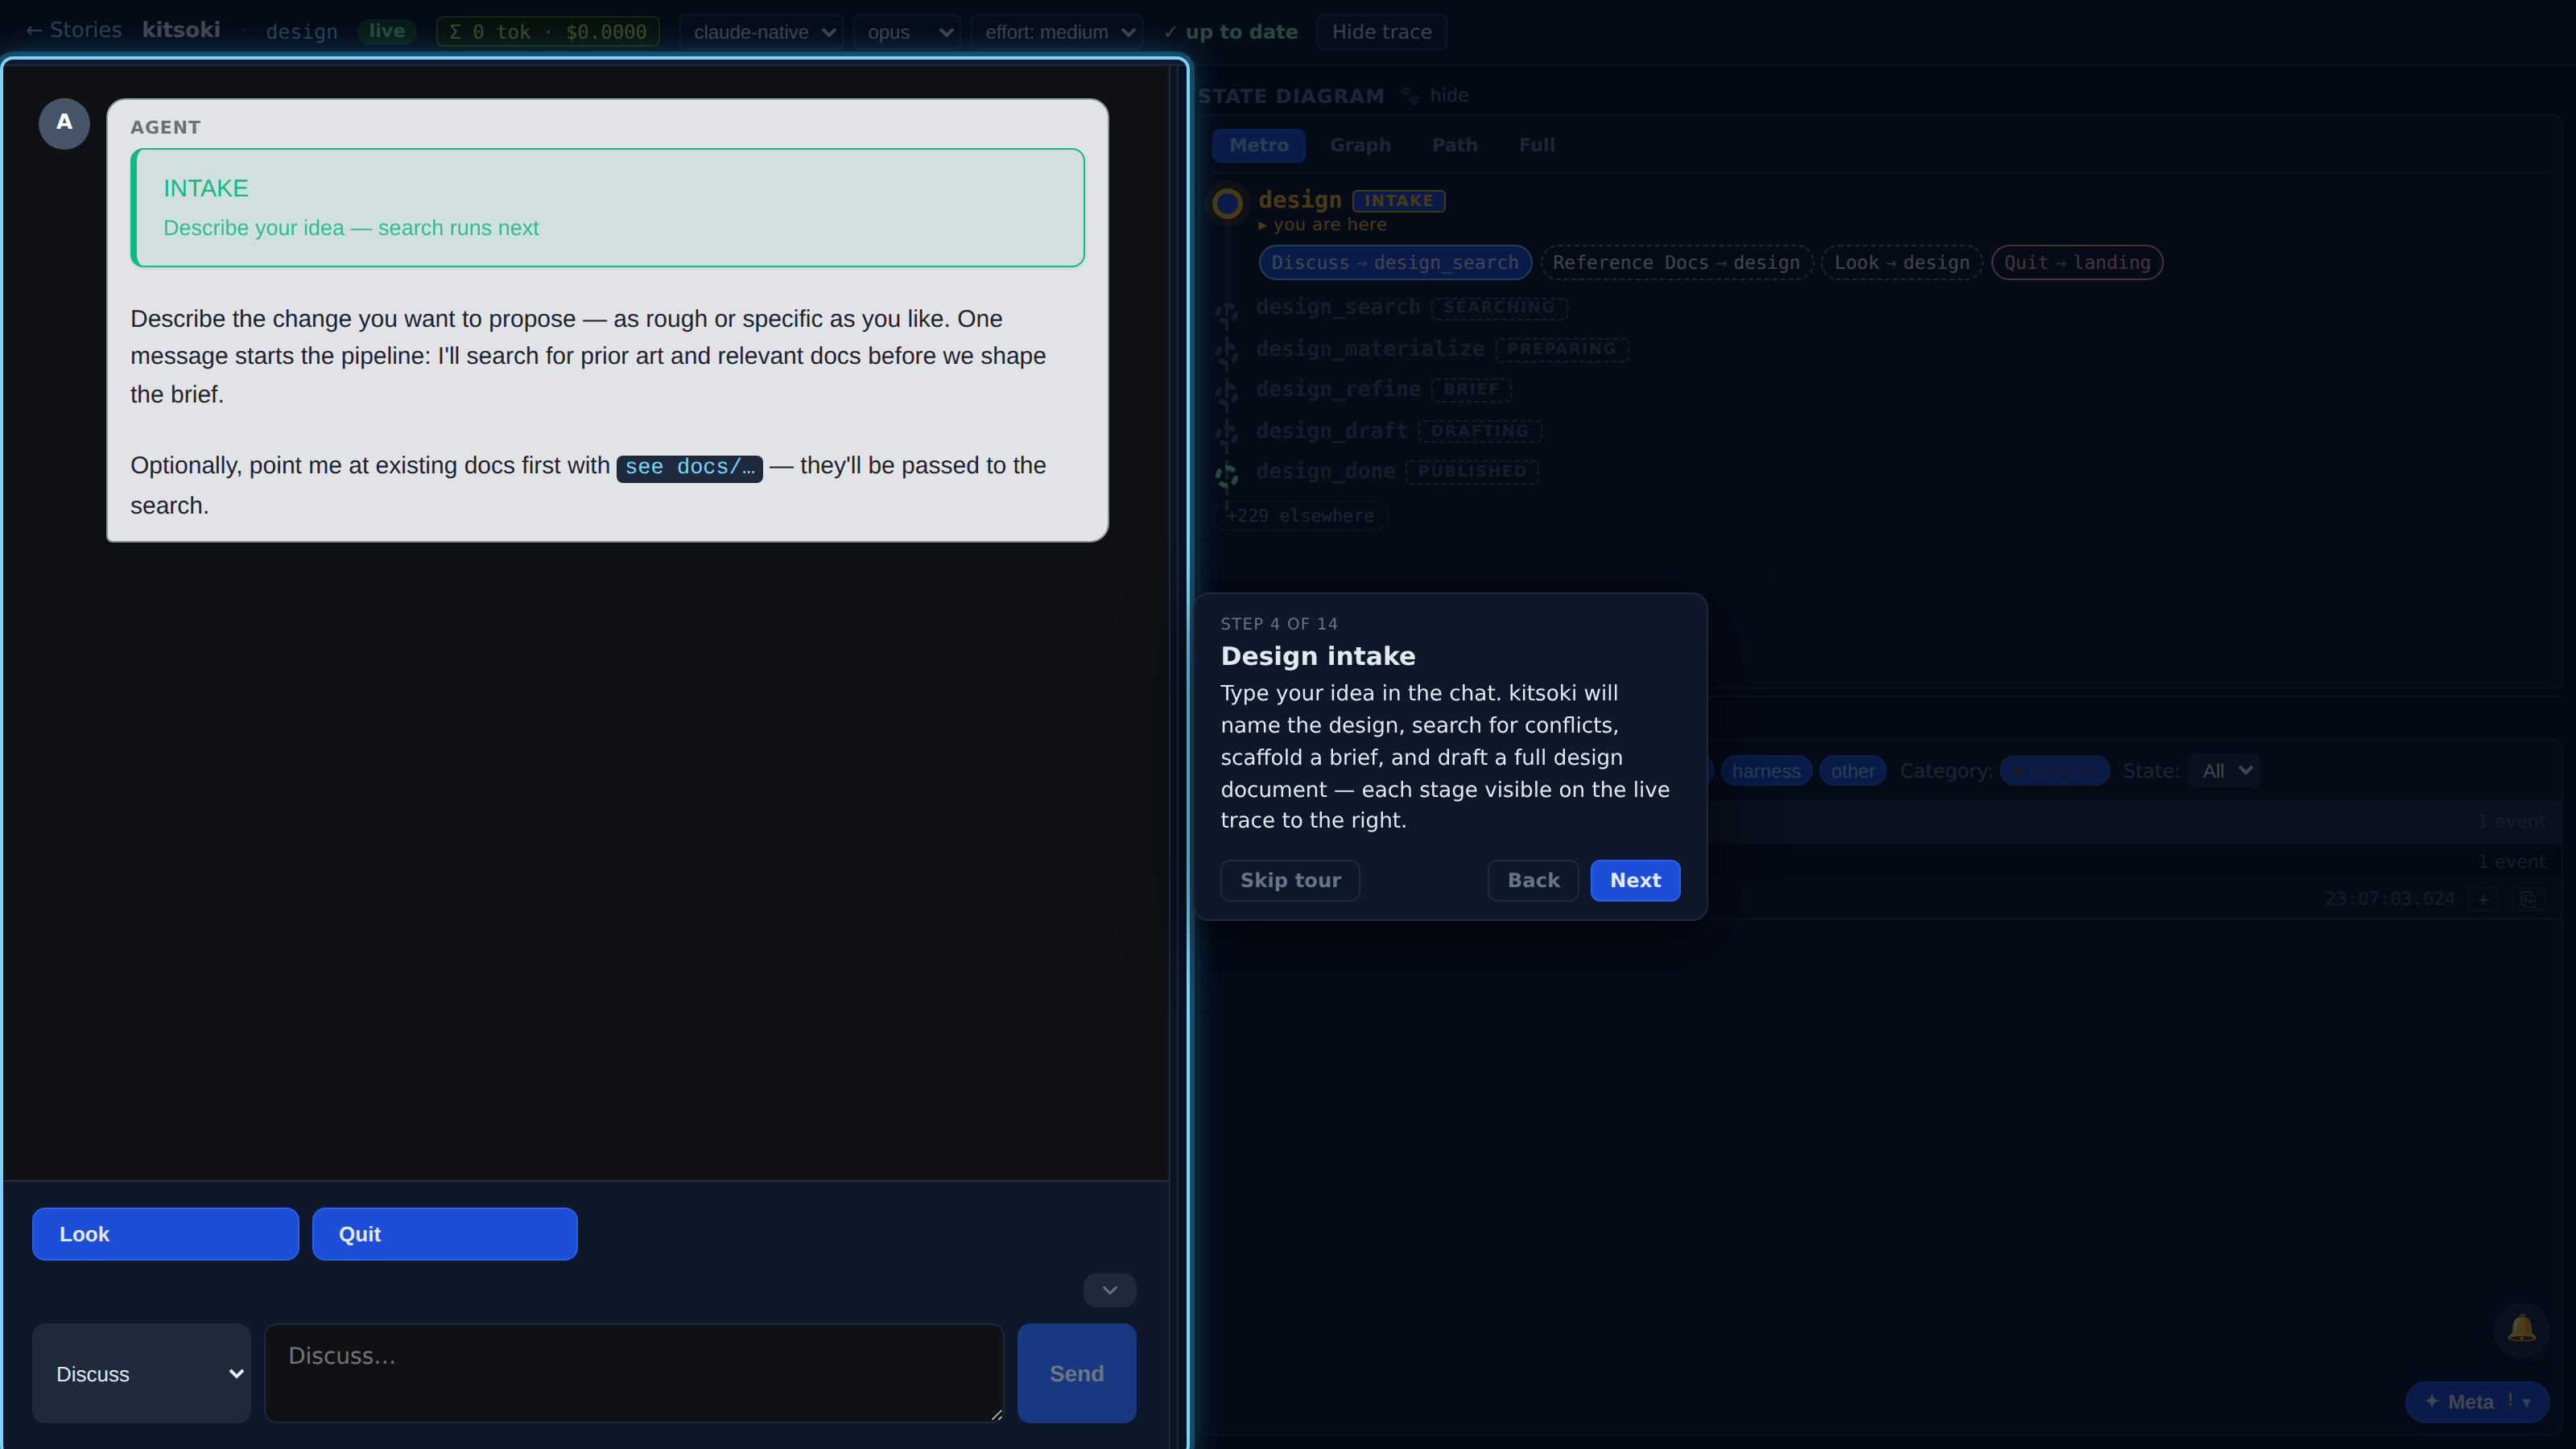Click the notification bell icon
This screenshot has height=1449, width=2576.
(x=2521, y=1328)
